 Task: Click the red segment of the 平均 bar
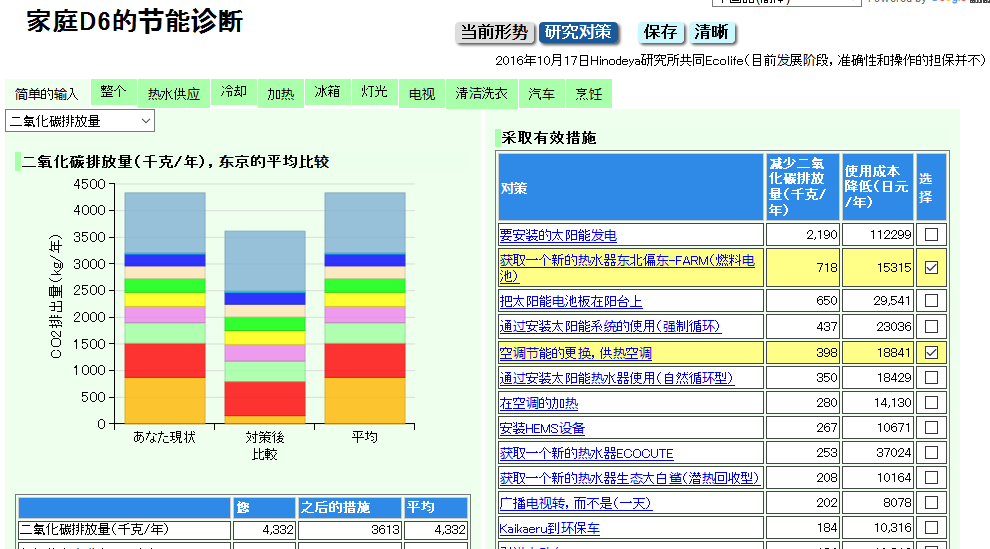point(364,360)
